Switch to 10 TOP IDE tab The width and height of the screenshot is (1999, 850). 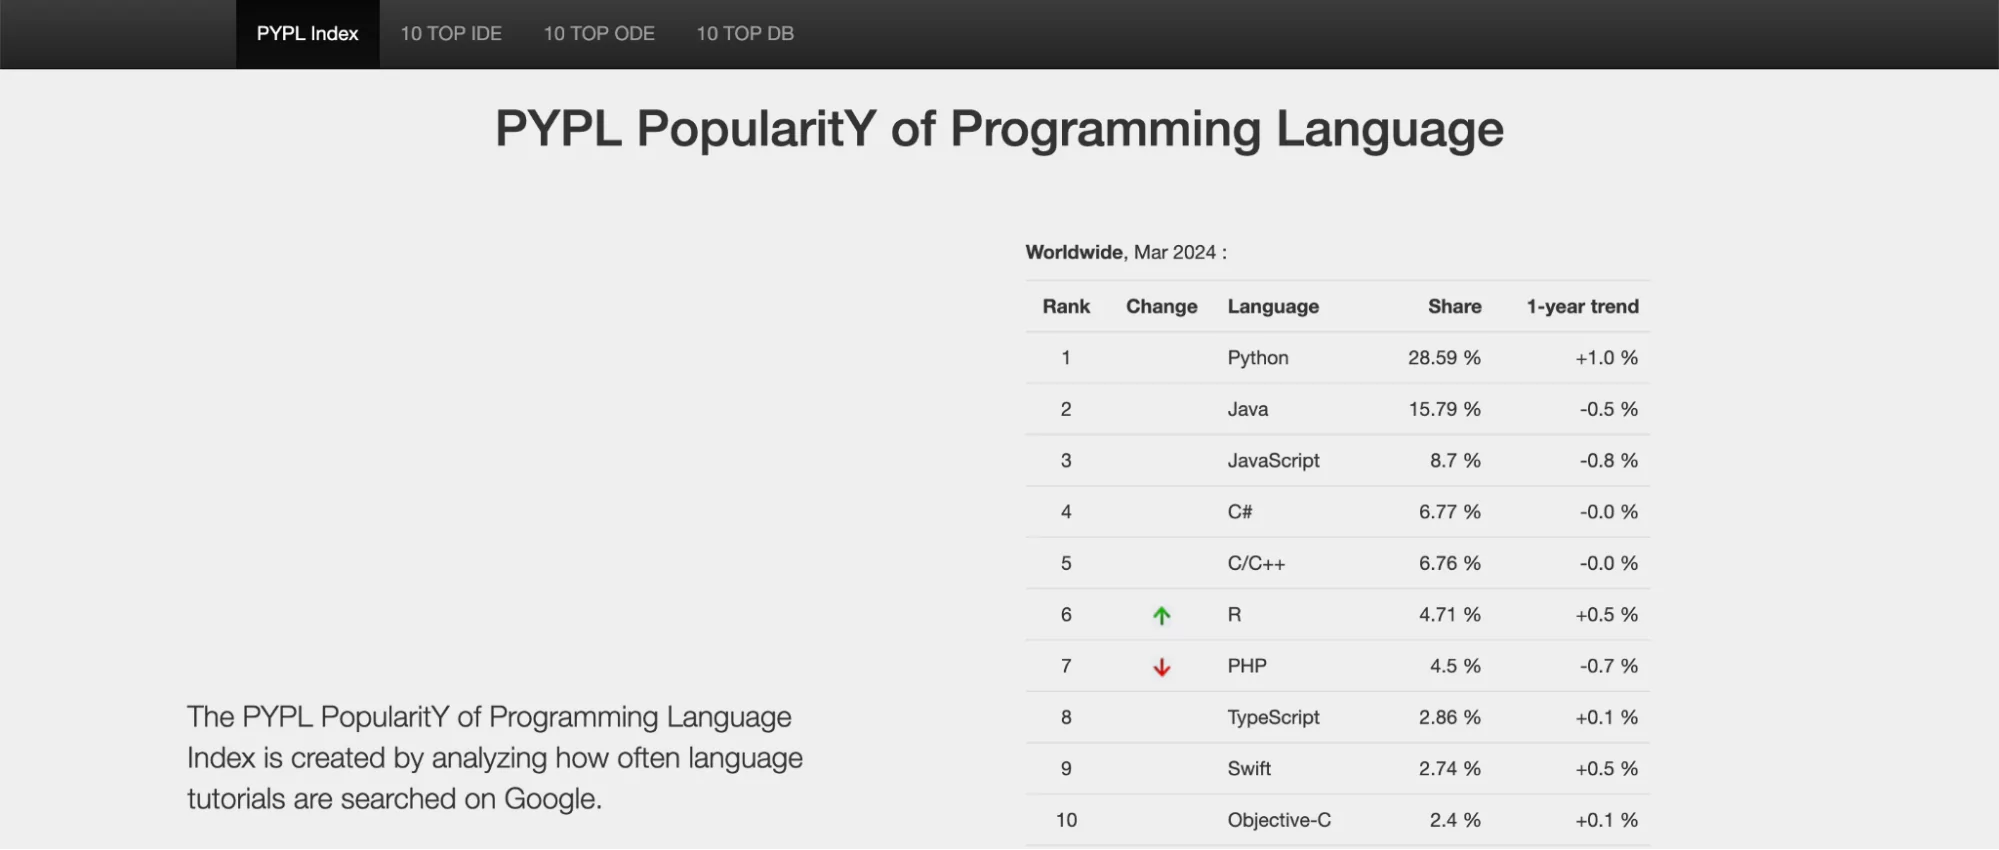(451, 34)
